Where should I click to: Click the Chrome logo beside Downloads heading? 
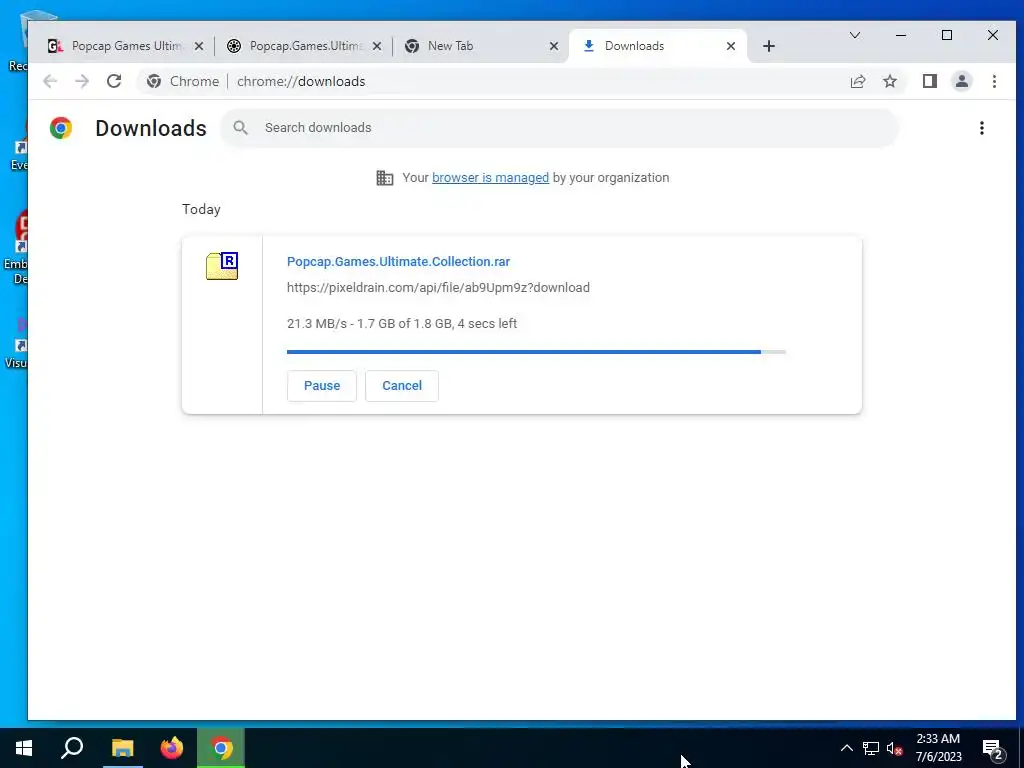[x=61, y=128]
